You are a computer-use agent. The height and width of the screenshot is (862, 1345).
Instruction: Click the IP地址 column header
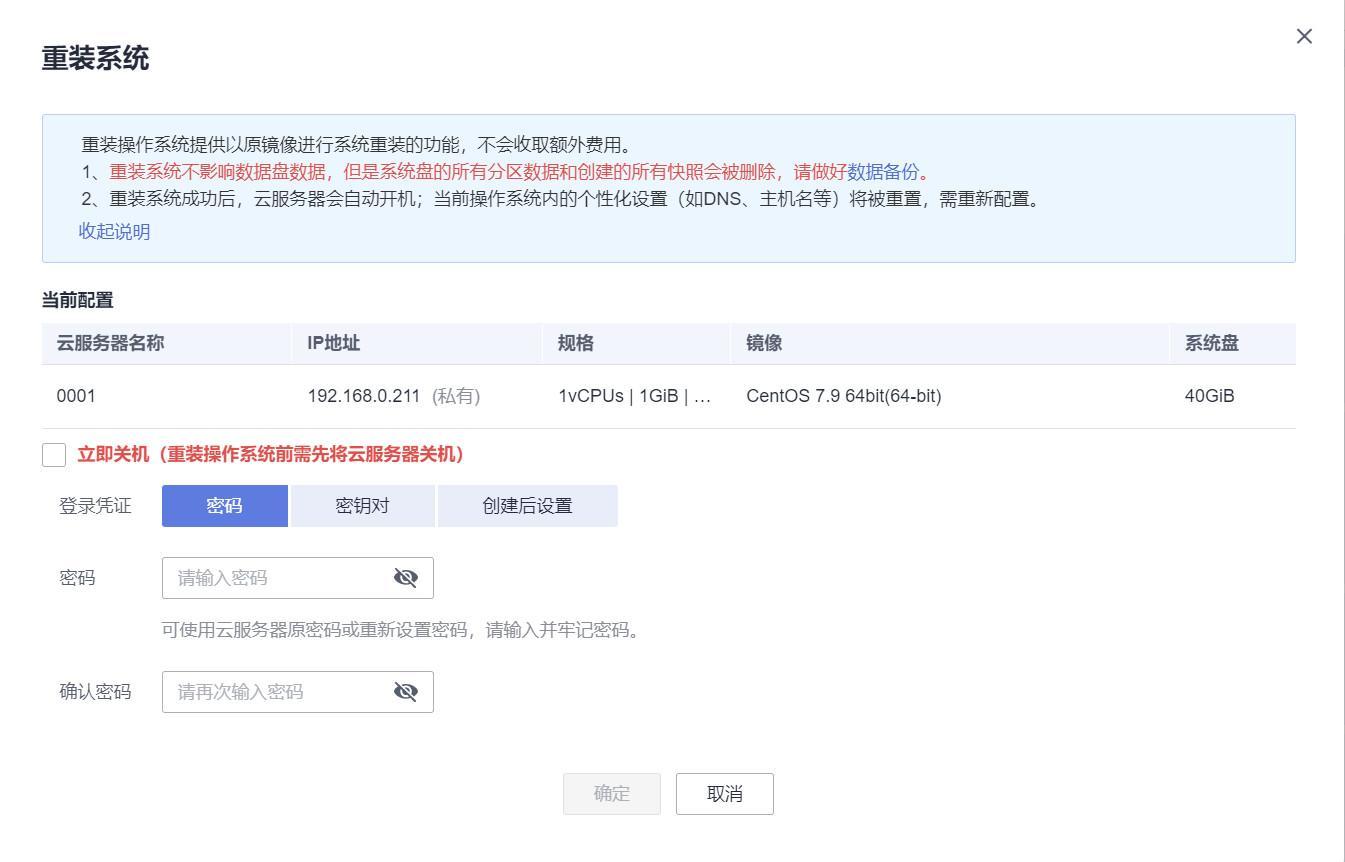click(333, 343)
